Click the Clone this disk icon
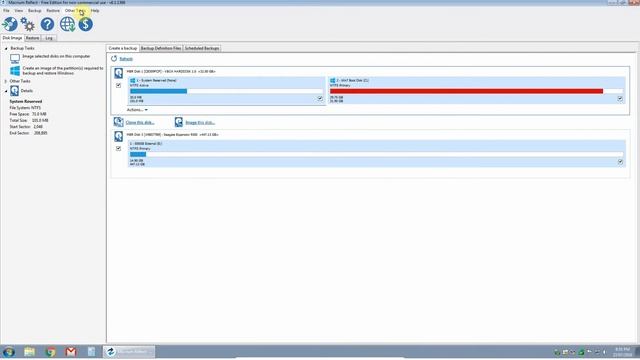 click(118, 122)
